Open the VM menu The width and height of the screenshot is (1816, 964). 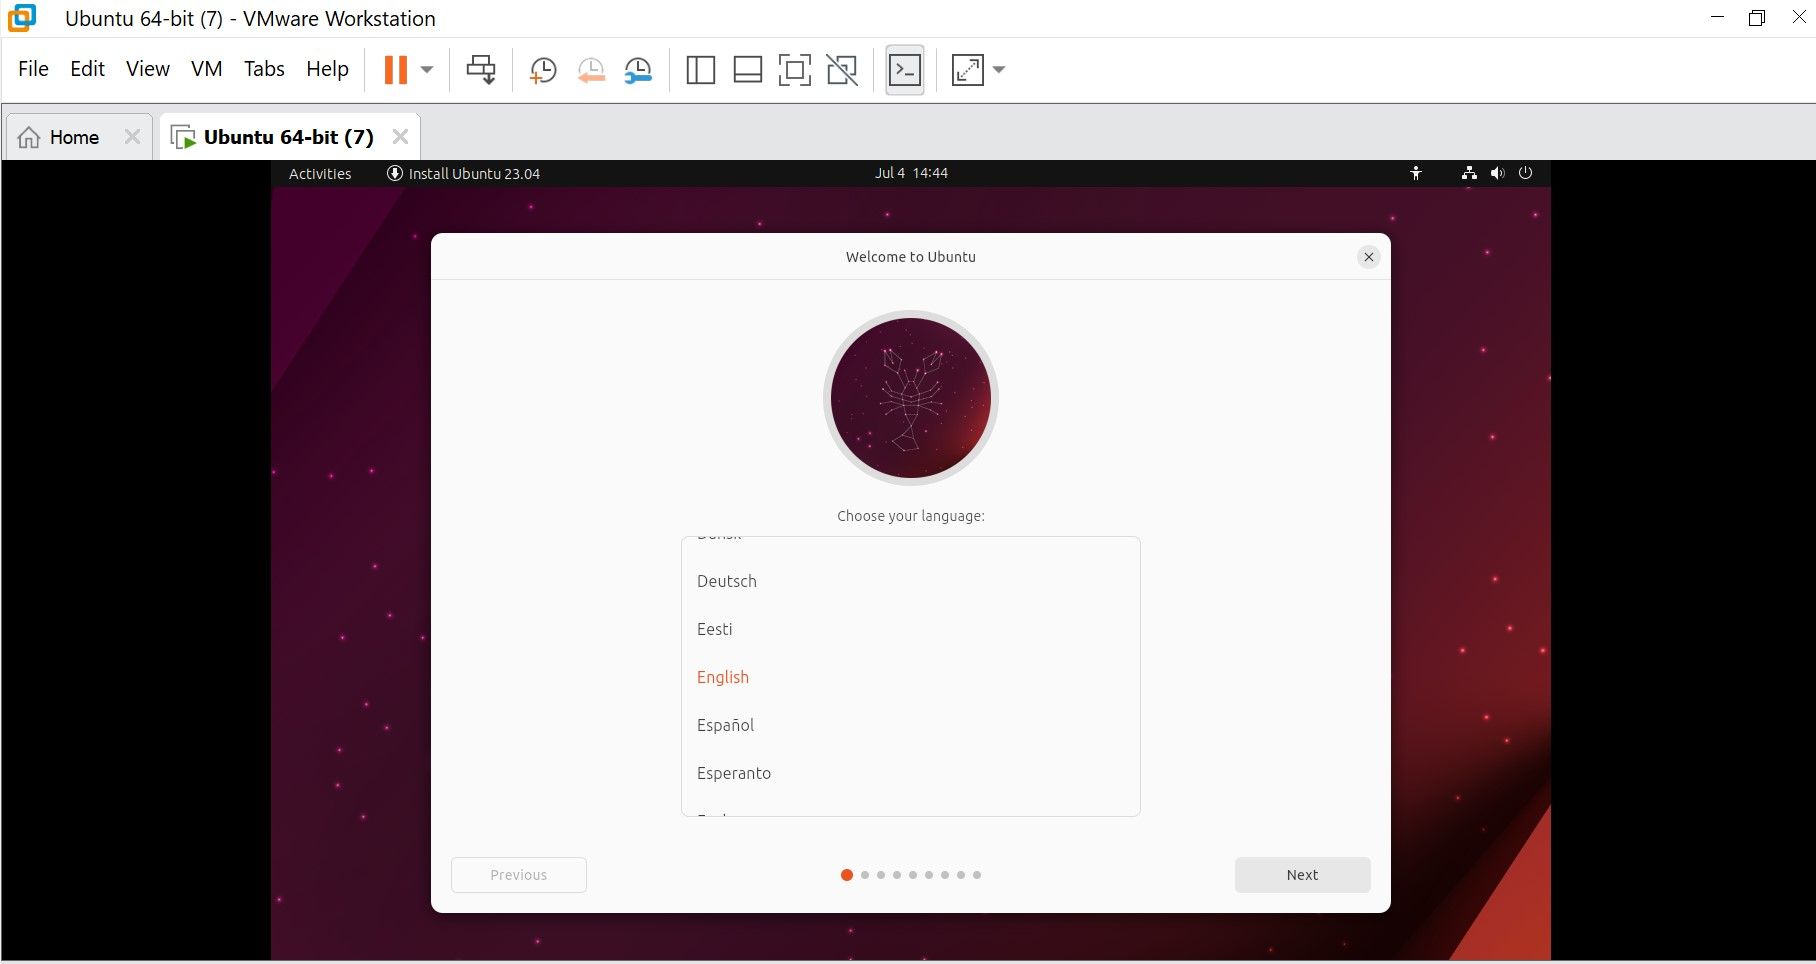click(206, 68)
